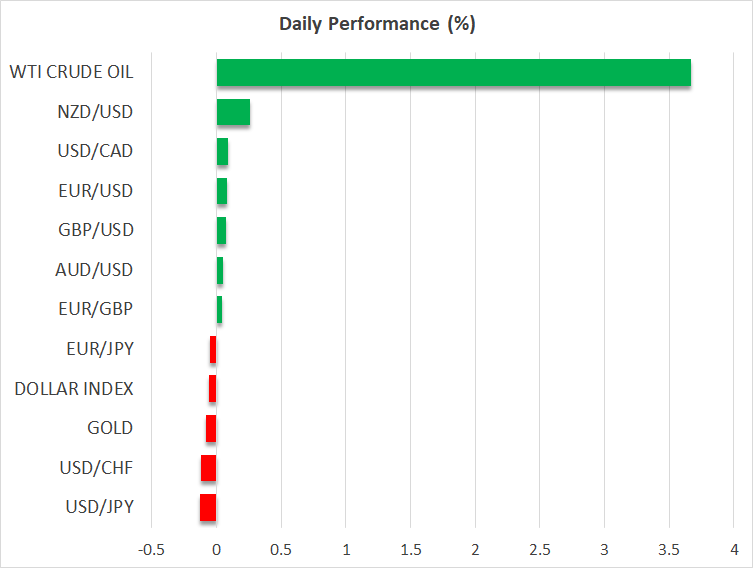Select the USD/CAD bar
Image resolution: width=753 pixels, height=568 pixels.
tap(222, 151)
